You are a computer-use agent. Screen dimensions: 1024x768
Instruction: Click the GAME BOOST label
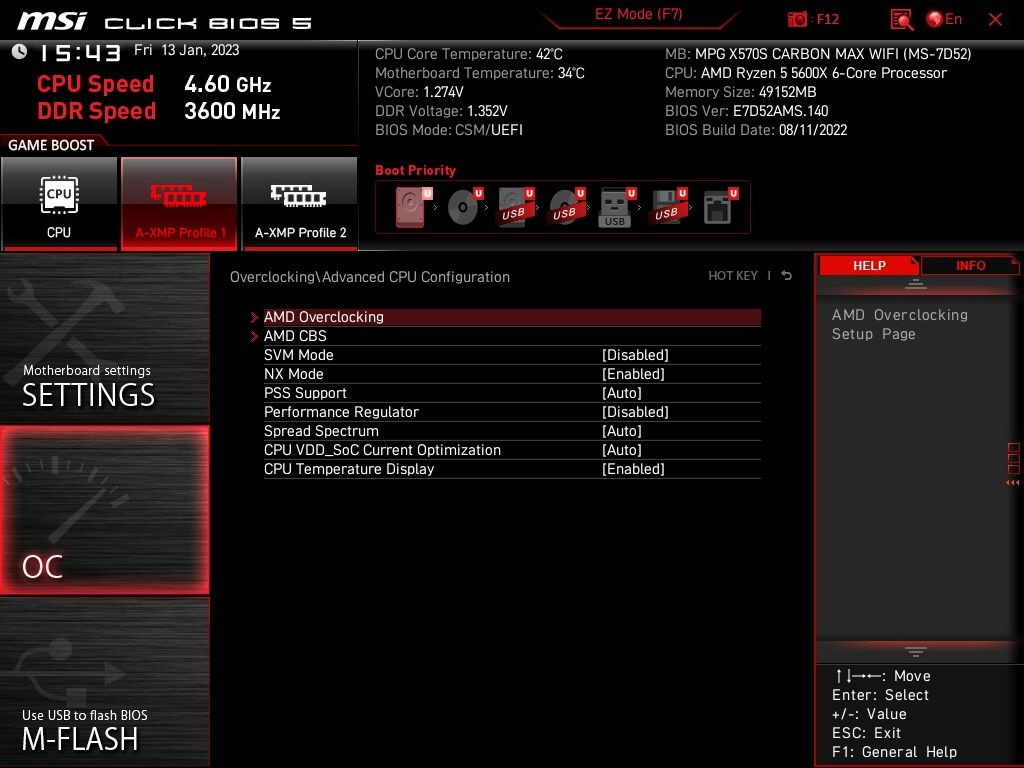pyautogui.click(x=51, y=145)
